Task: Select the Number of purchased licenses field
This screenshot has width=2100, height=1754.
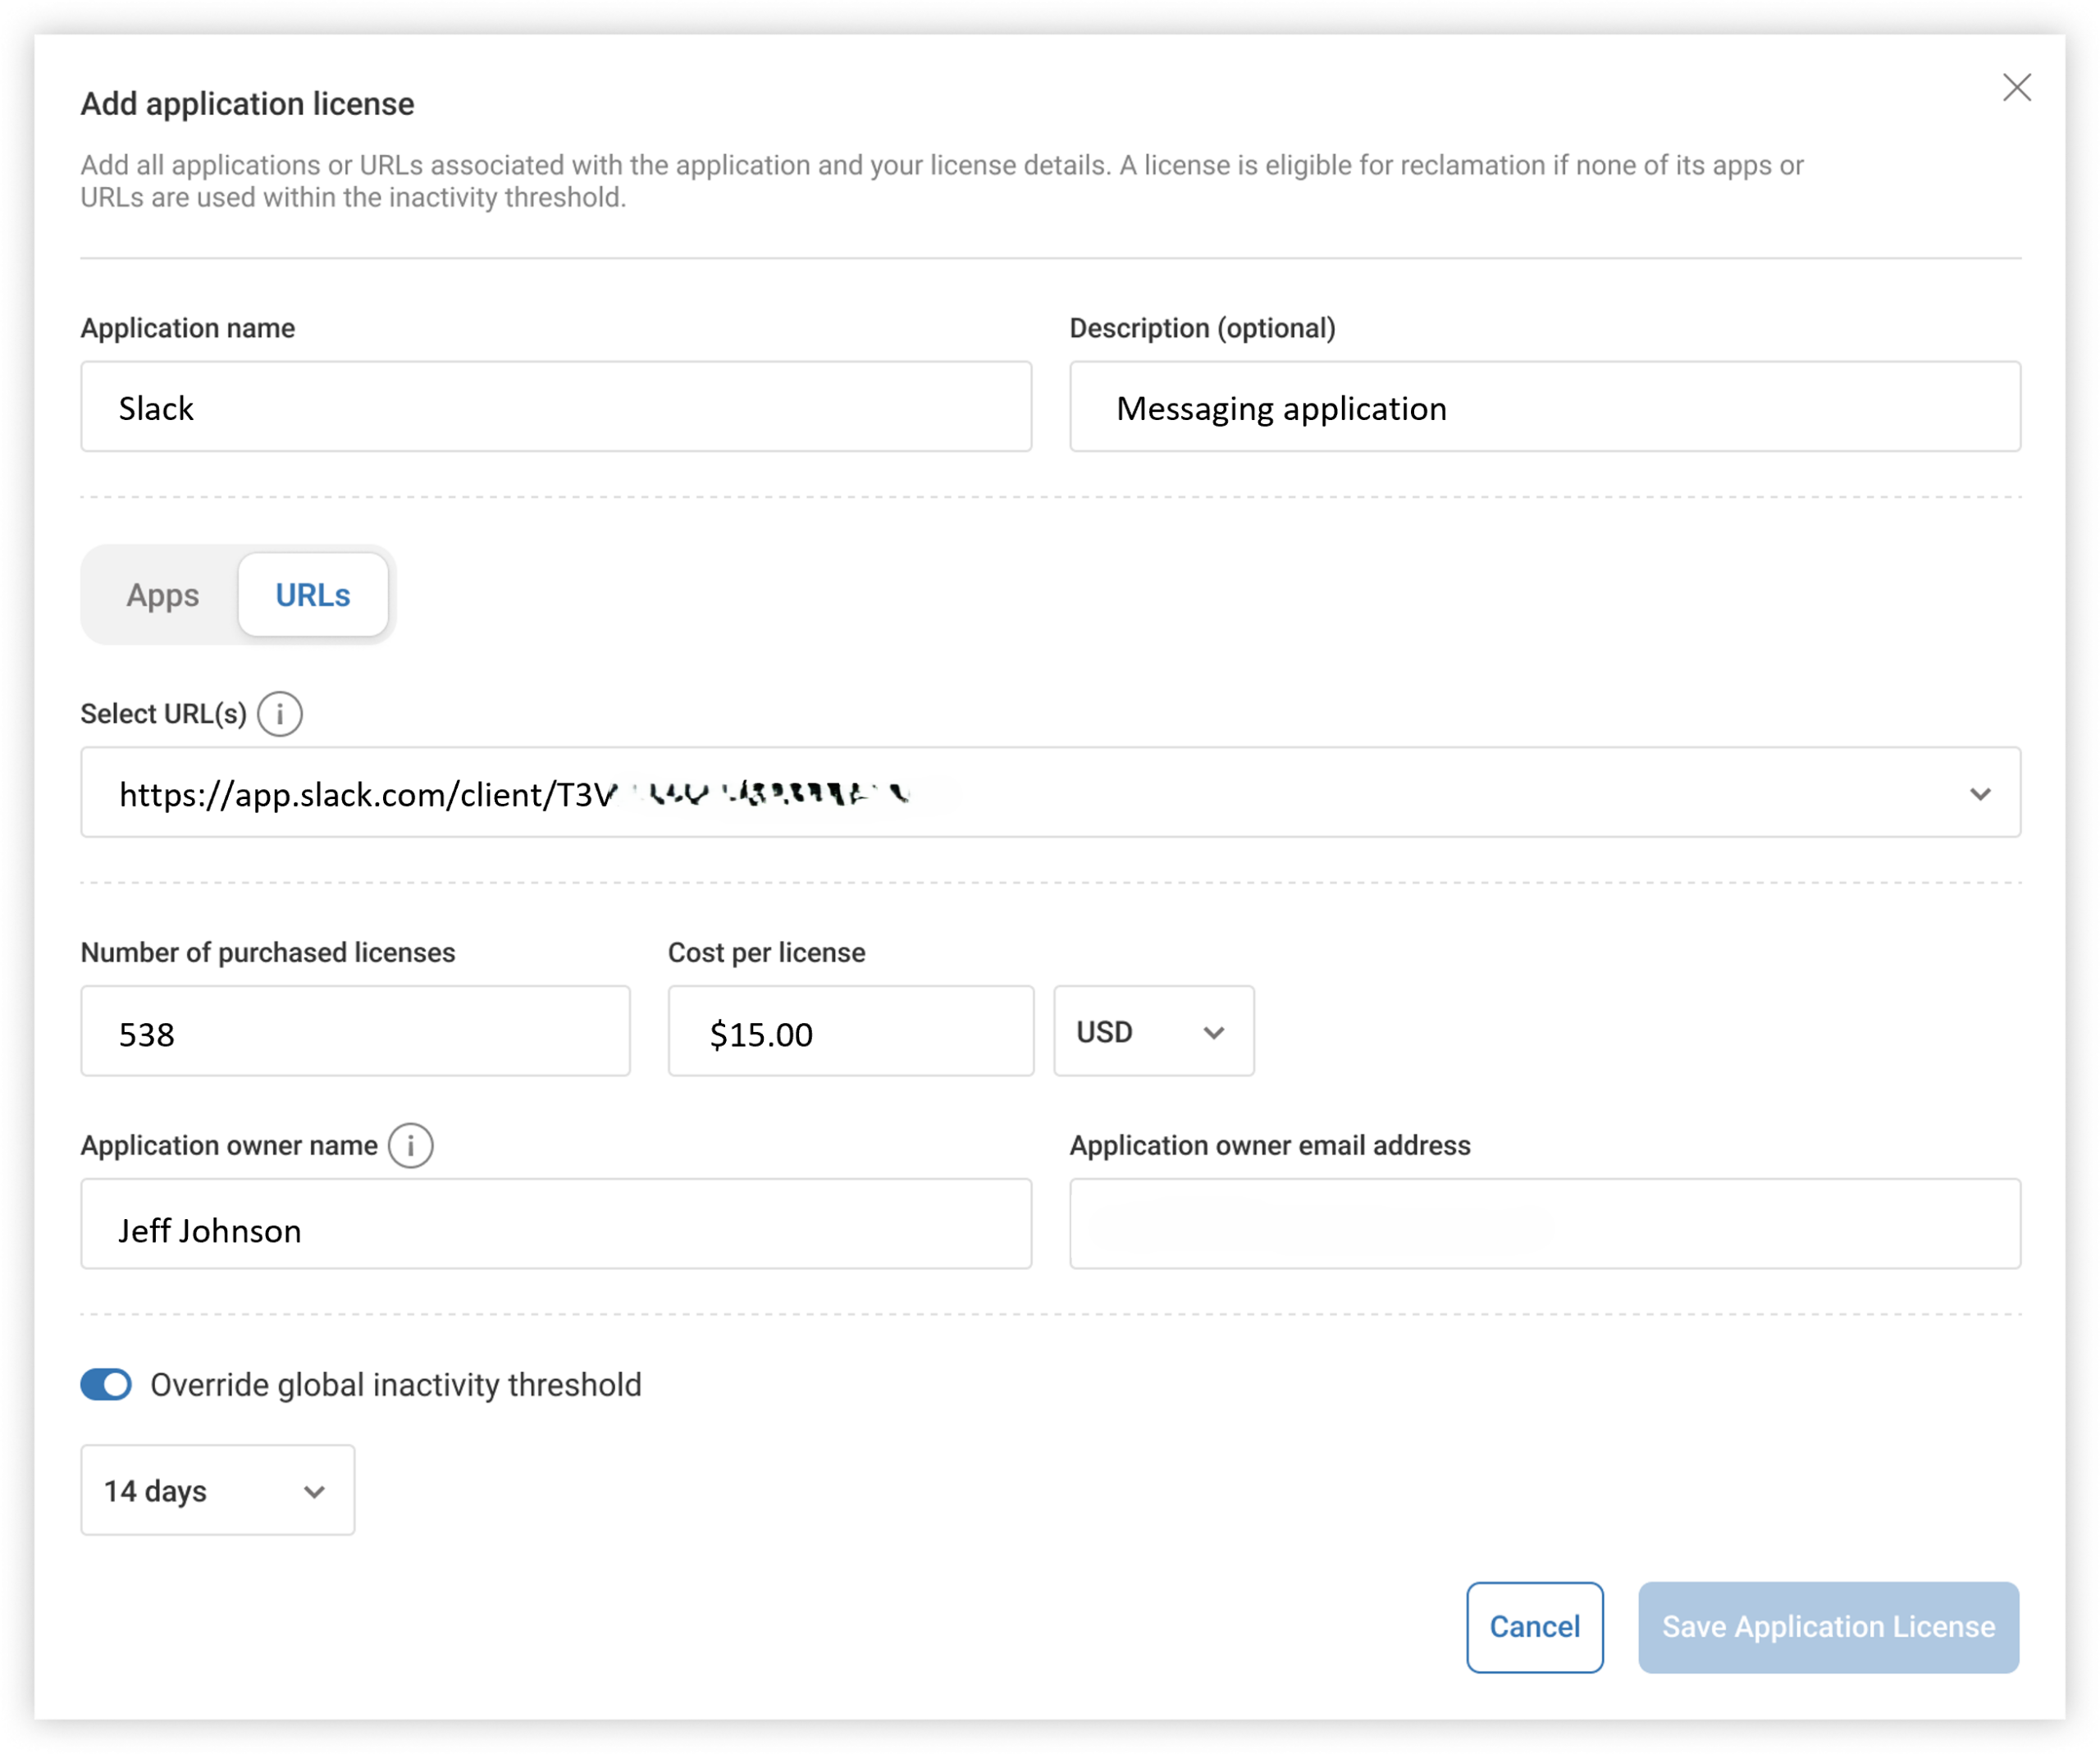Action: tap(355, 1031)
